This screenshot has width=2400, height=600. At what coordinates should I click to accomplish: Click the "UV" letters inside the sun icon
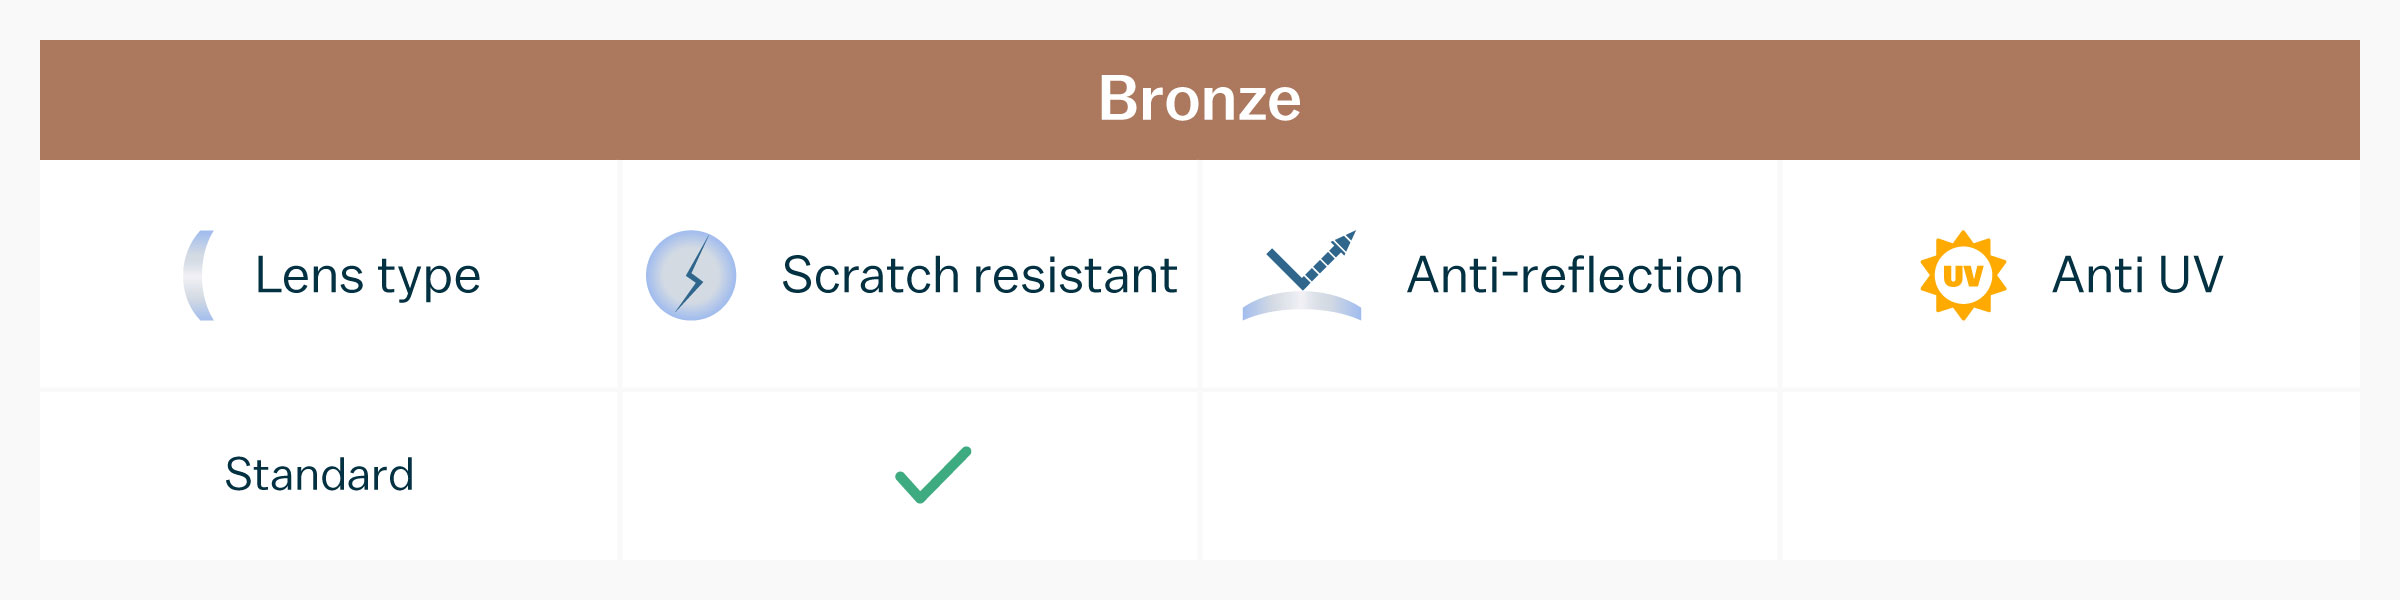[1963, 275]
